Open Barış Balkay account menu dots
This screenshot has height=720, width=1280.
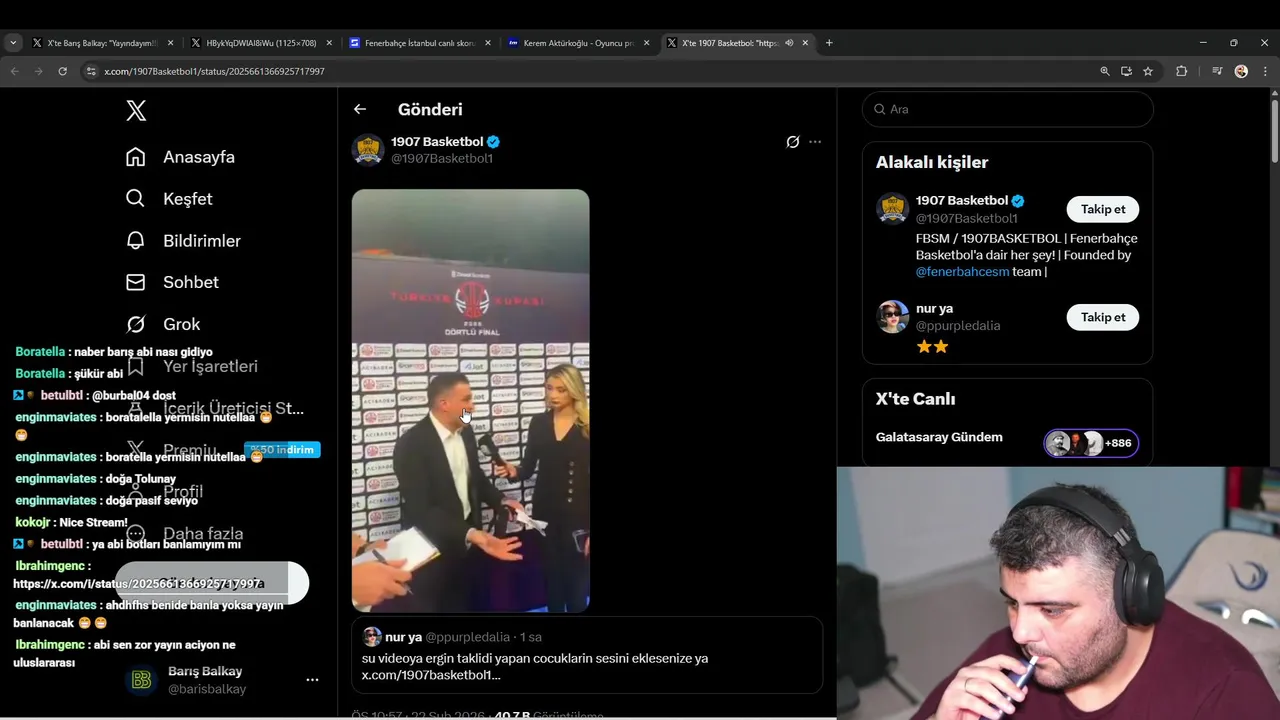tap(312, 680)
